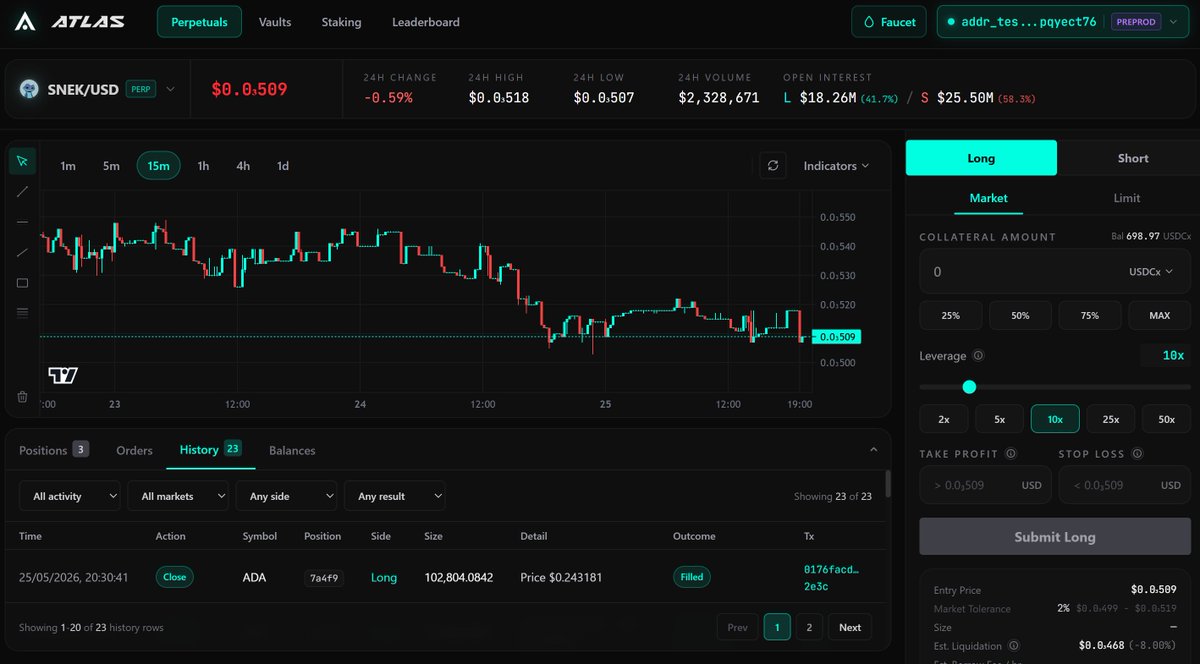Select the trend line tool beneath the cursor tool
Screen dimensions: 1200x664
pyautogui.click(x=22, y=191)
